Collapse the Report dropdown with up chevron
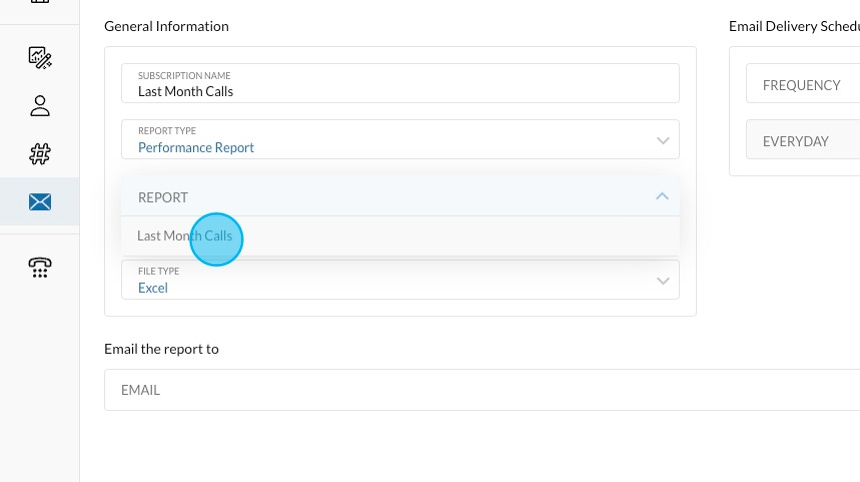860x482 pixels. coord(662,197)
